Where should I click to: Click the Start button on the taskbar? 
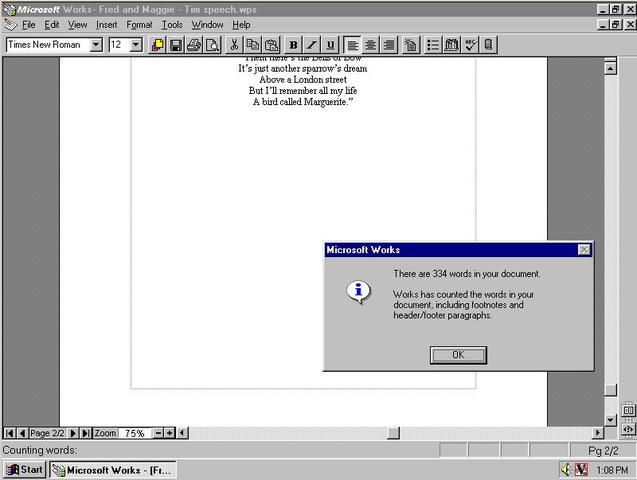[x=24, y=470]
